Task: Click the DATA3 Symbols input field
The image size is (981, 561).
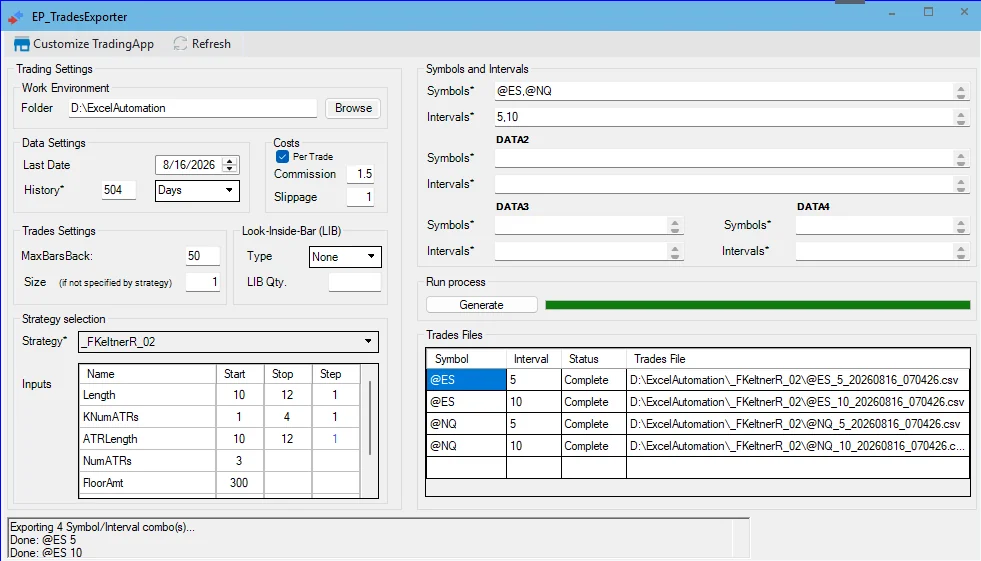Action: coord(581,225)
